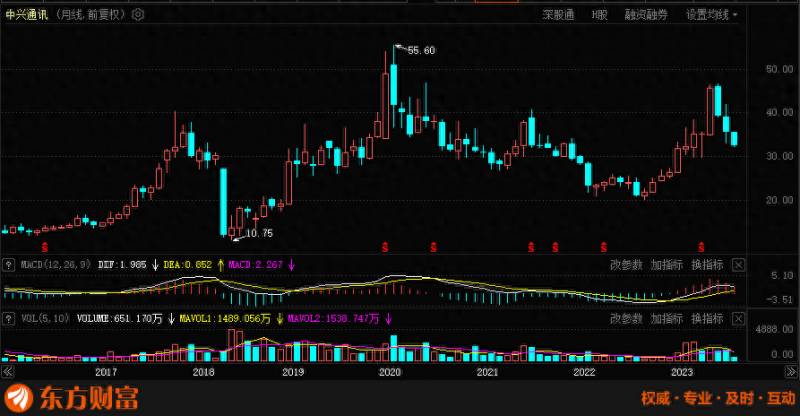
Task: Click the 2021 year label on time axis
Action: point(487,372)
